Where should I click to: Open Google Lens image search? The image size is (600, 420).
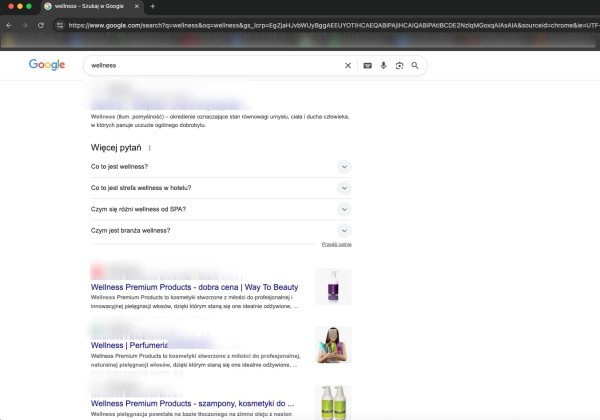[399, 65]
